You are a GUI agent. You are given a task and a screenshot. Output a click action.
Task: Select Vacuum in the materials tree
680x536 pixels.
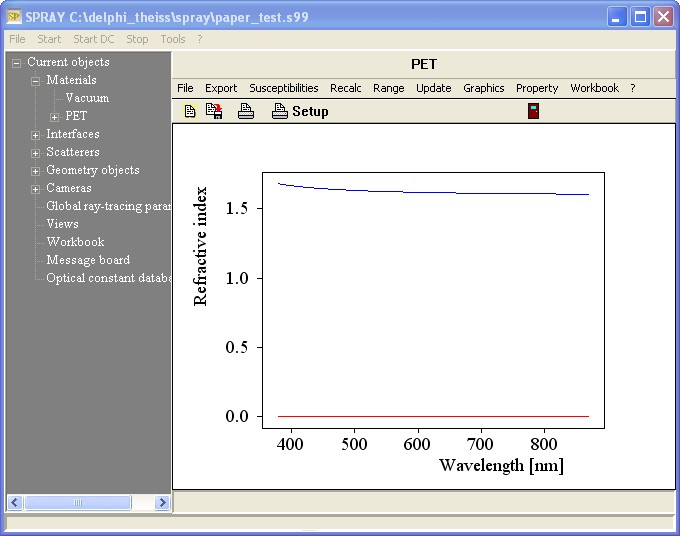[87, 98]
